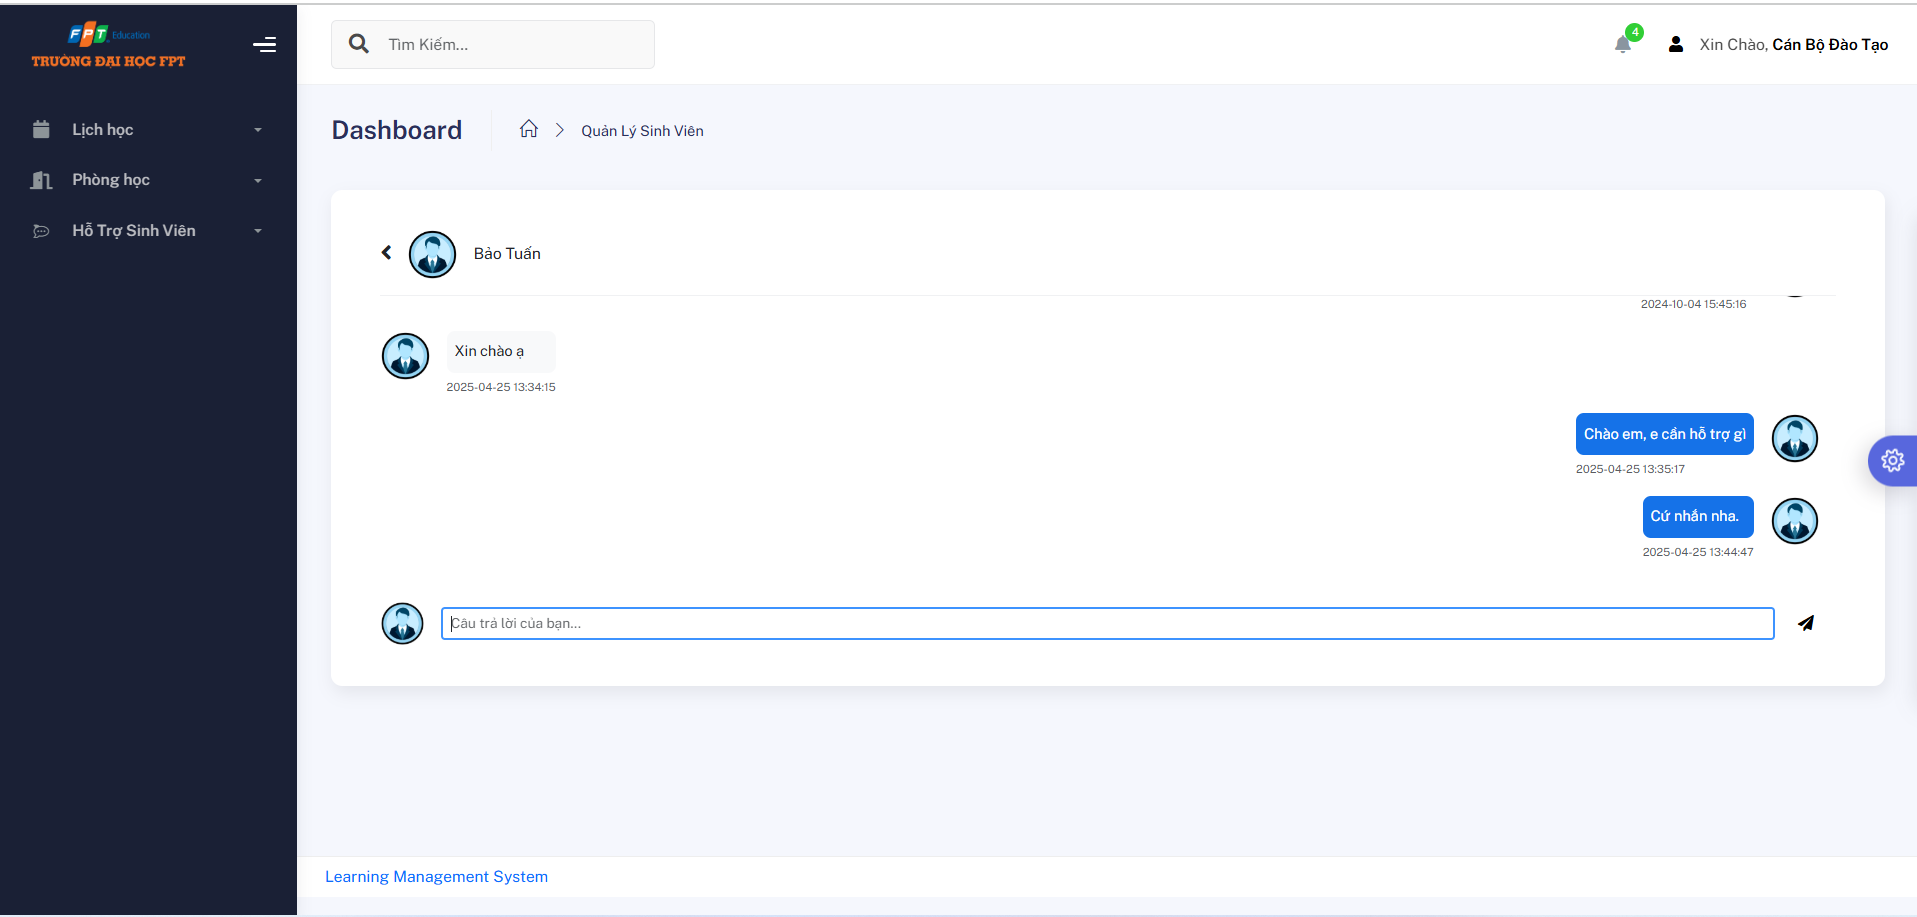This screenshot has width=1917, height=917.
Task: Go to home via breadcrumb house icon
Action: click(x=529, y=129)
